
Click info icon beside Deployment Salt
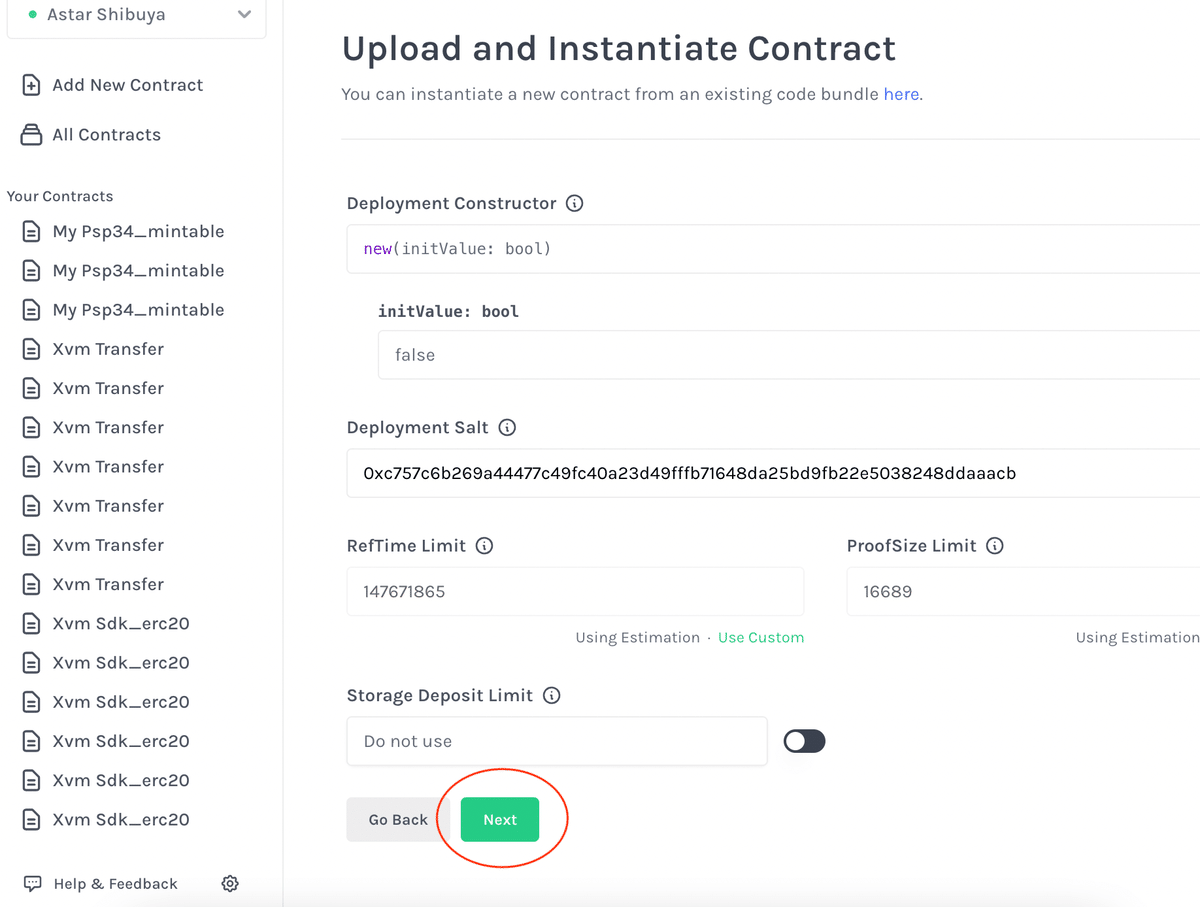coord(507,427)
